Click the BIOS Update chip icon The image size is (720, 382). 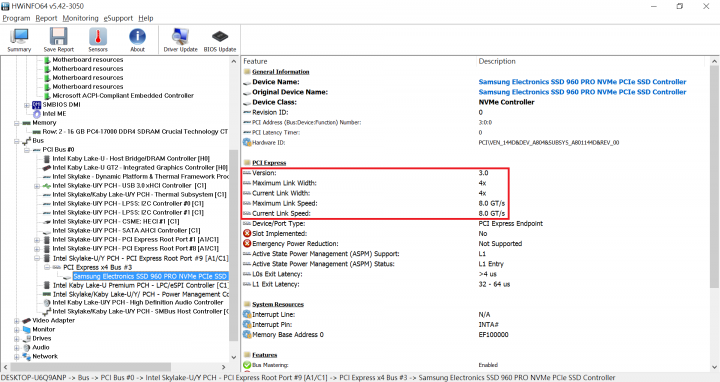220,40
